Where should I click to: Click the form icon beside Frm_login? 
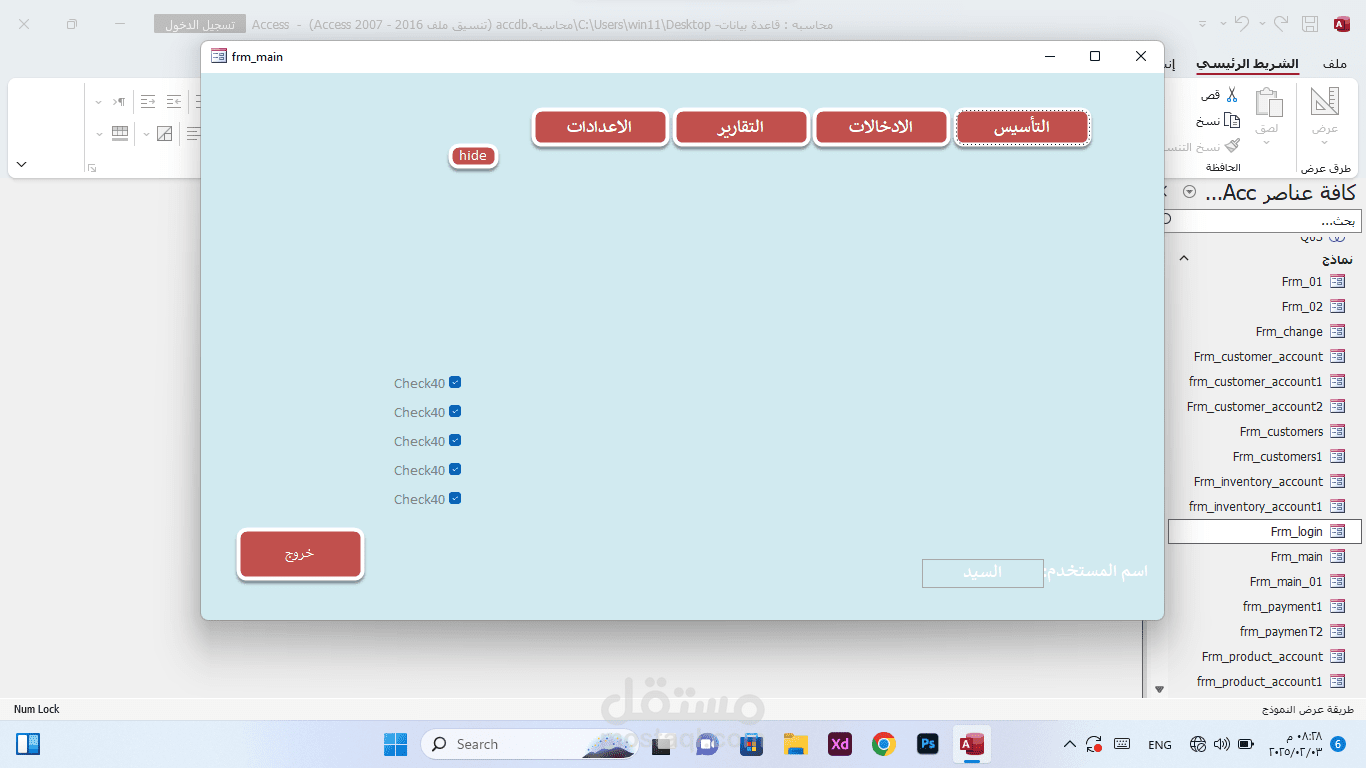click(x=1338, y=531)
